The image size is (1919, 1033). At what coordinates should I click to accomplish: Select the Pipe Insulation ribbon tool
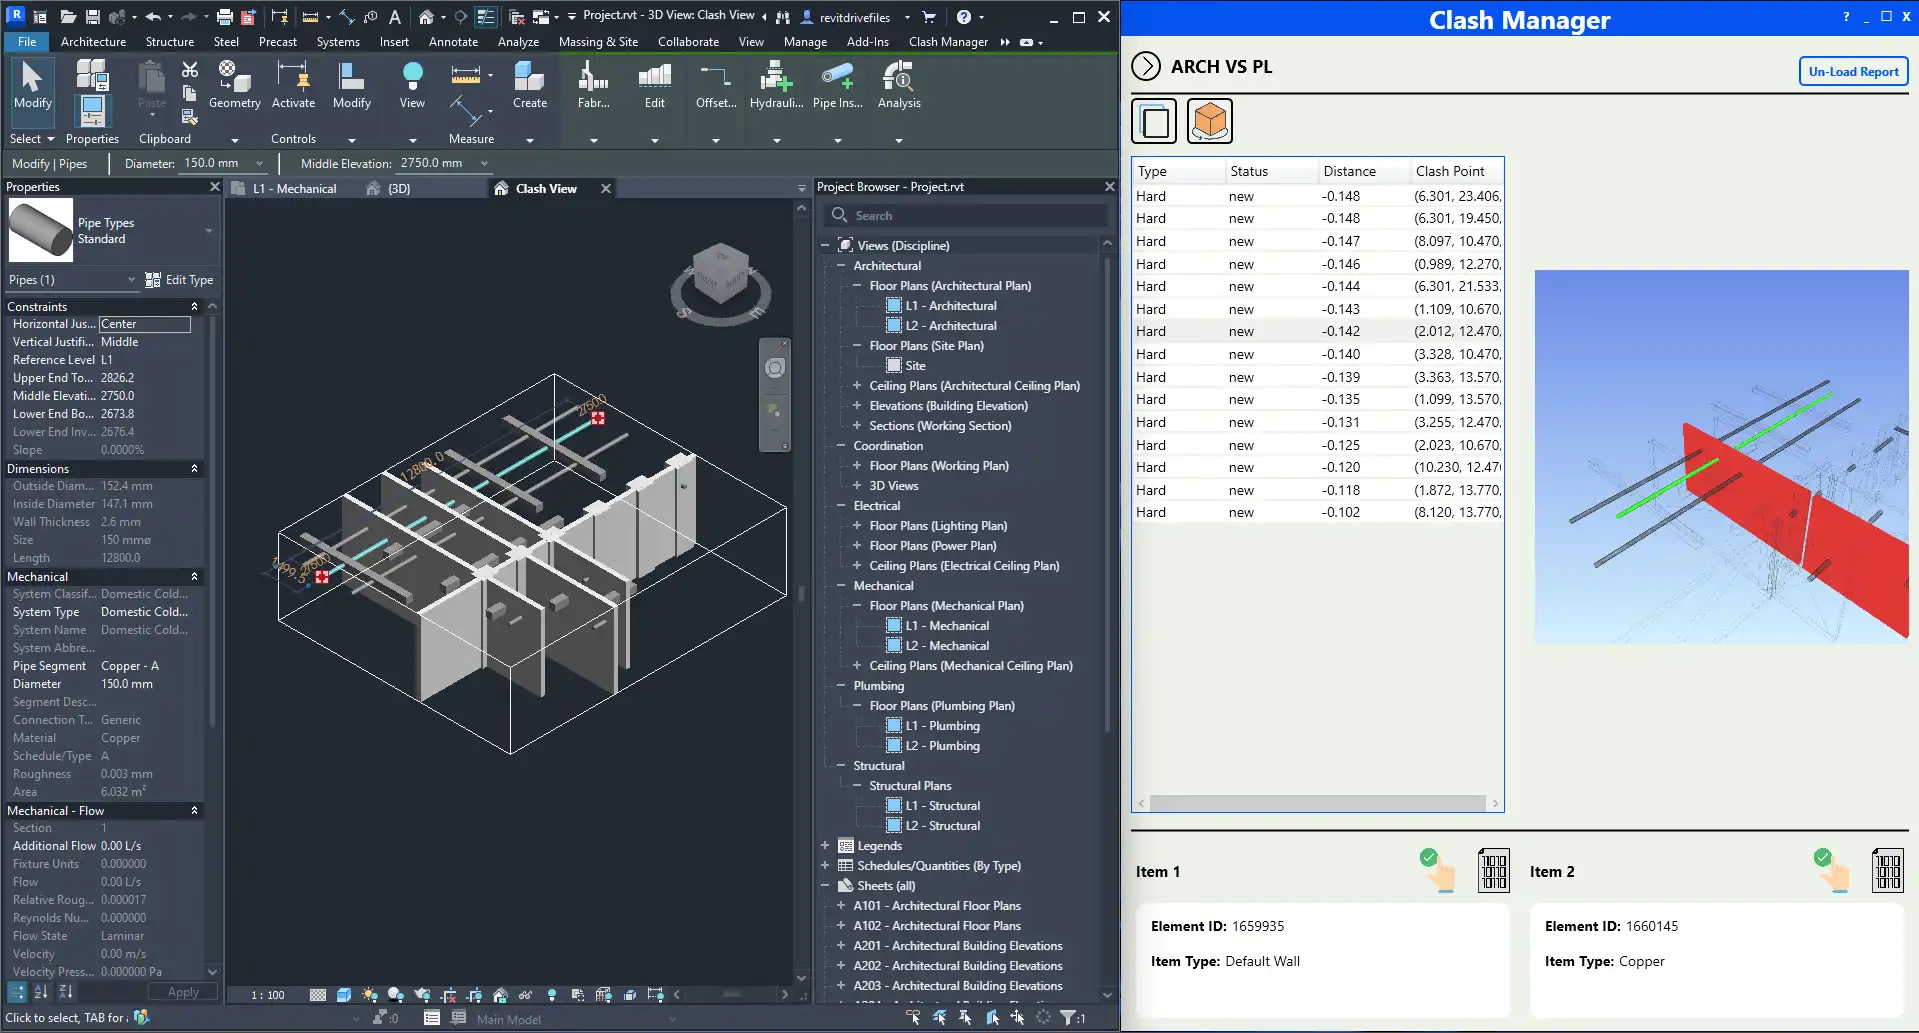[x=836, y=83]
